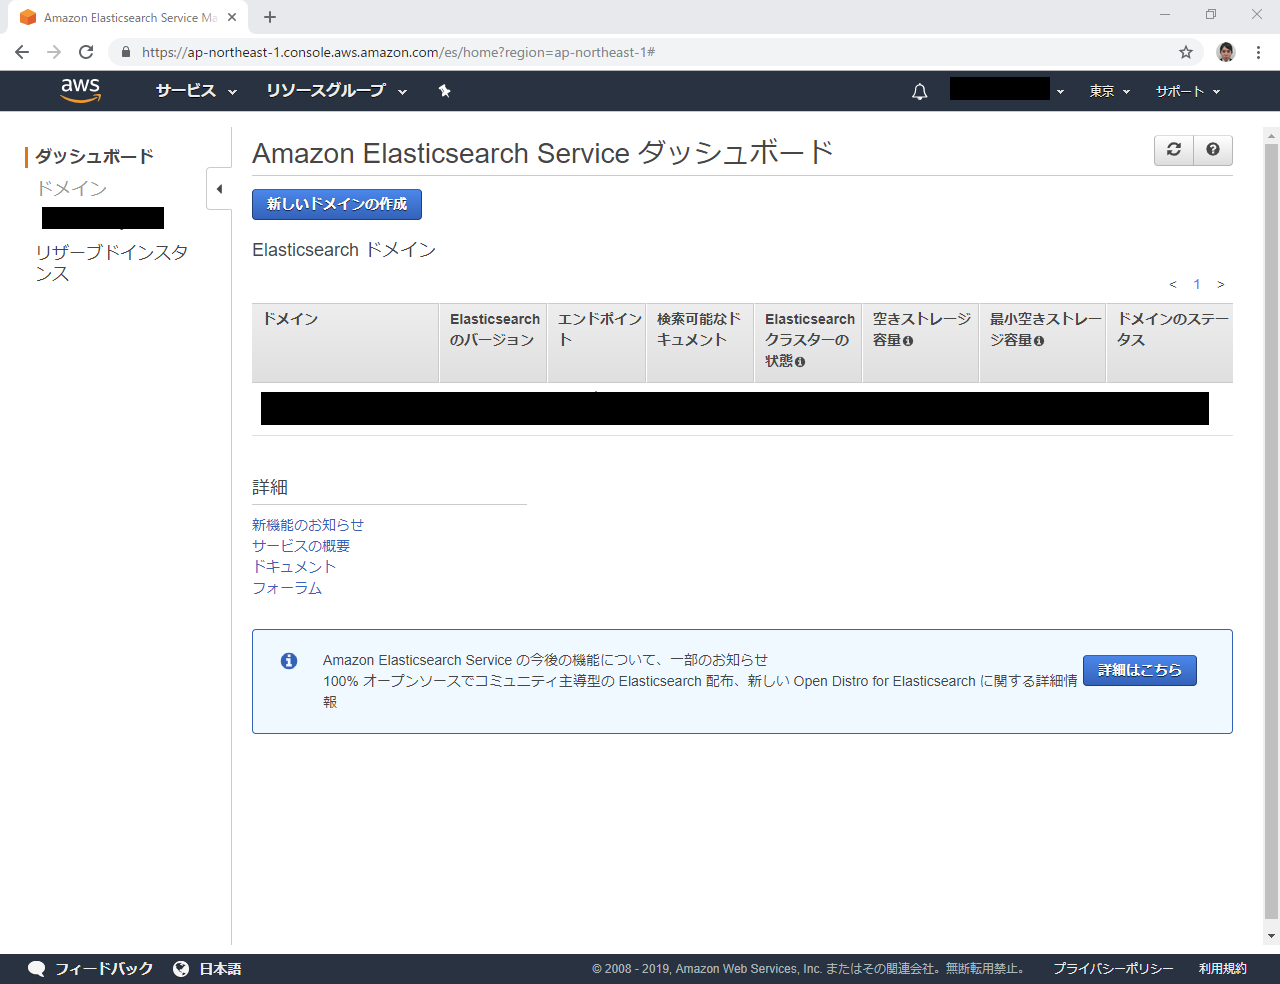
Task: Open フォーラム link
Action: pyautogui.click(x=287, y=588)
